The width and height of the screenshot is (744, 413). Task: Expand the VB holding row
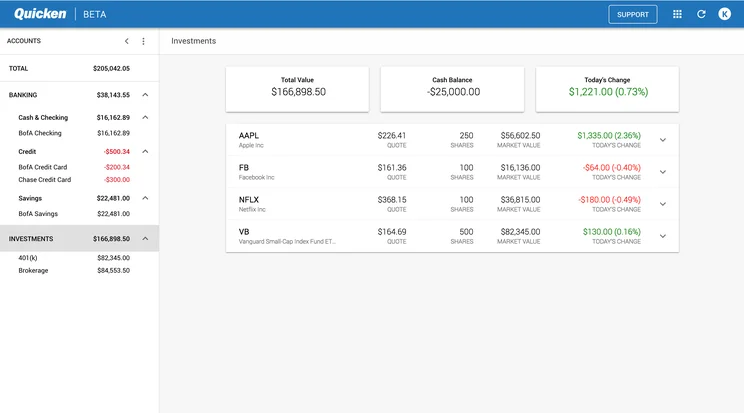pos(663,236)
